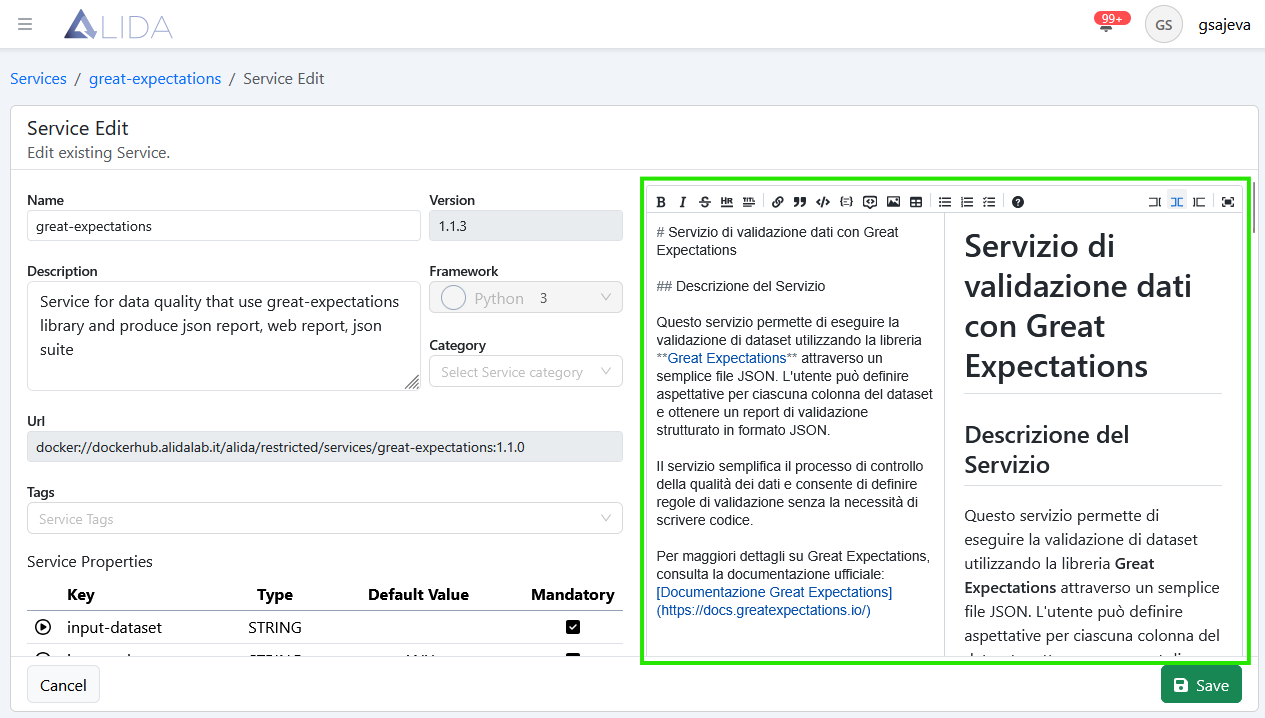Click the 'Type' column header
The image size is (1265, 718).
[x=275, y=594]
